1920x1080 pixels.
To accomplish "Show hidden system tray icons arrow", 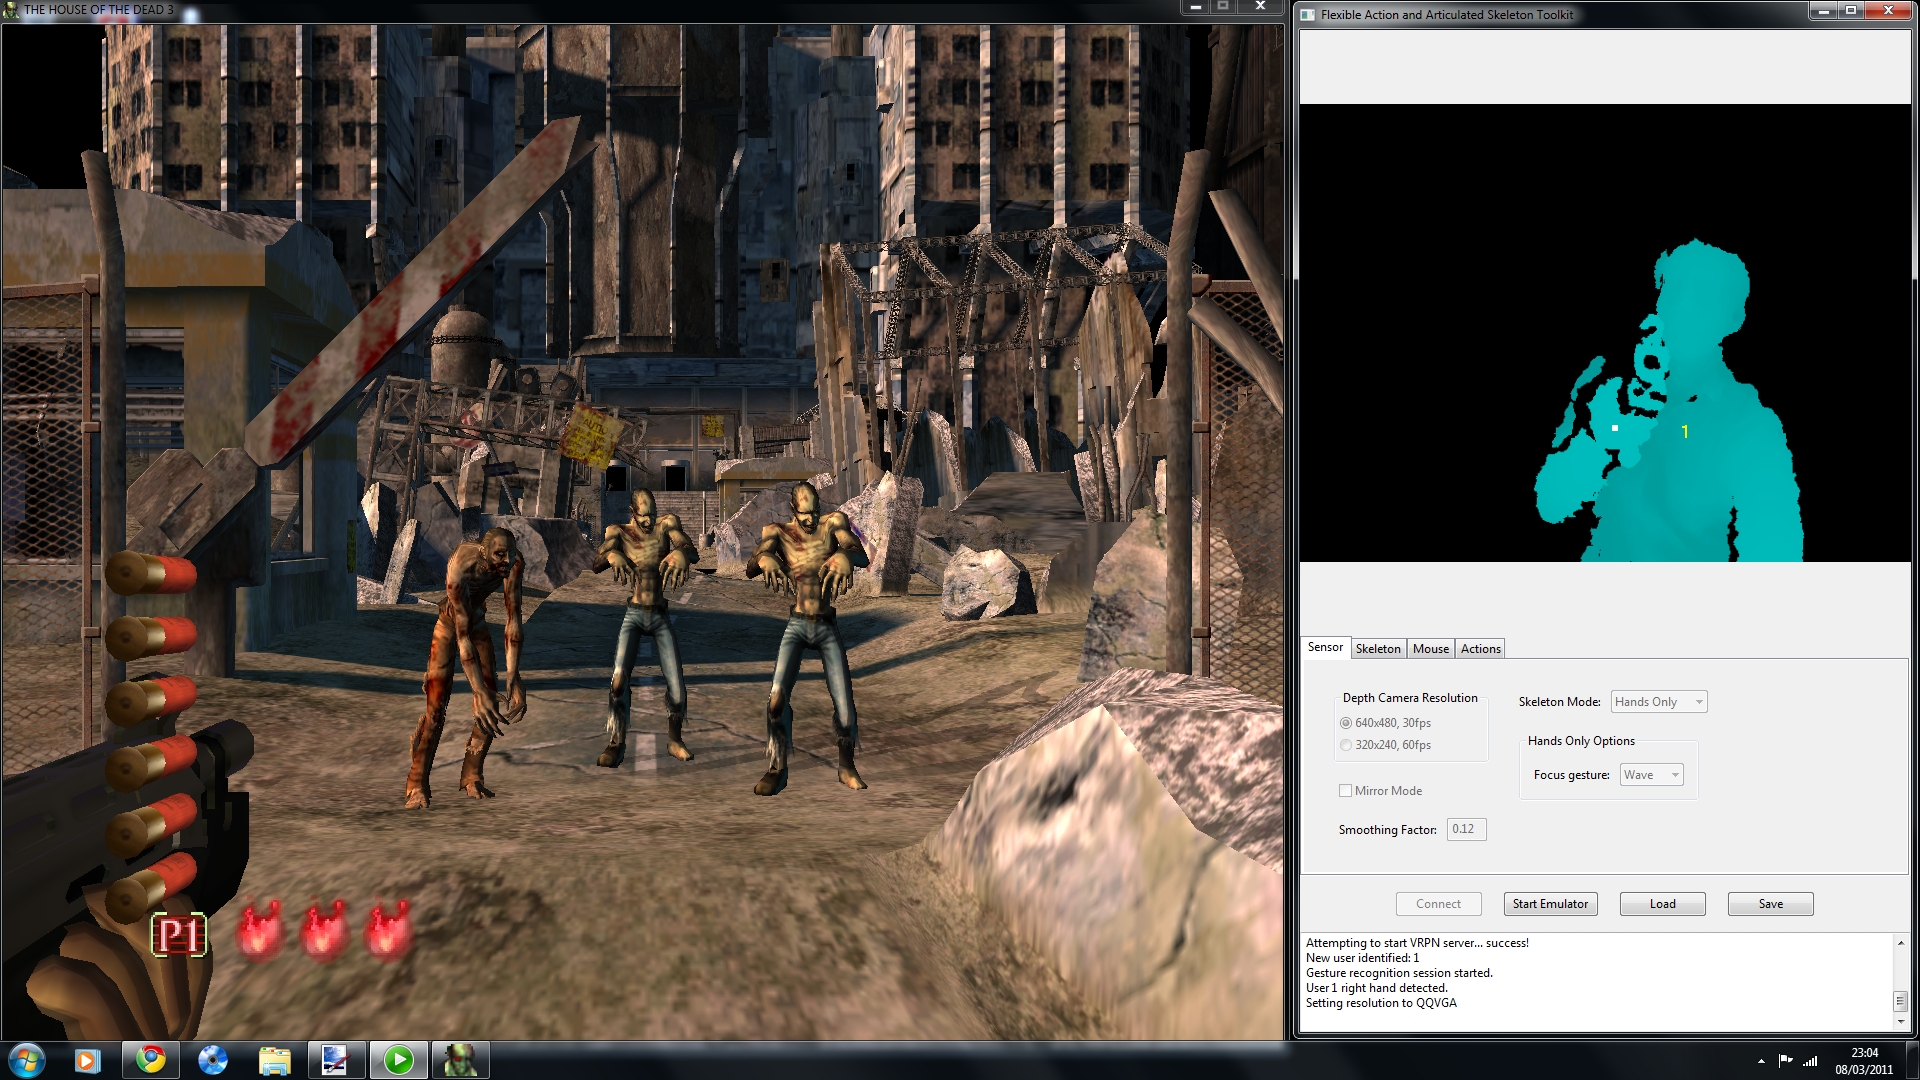I will (1761, 1061).
